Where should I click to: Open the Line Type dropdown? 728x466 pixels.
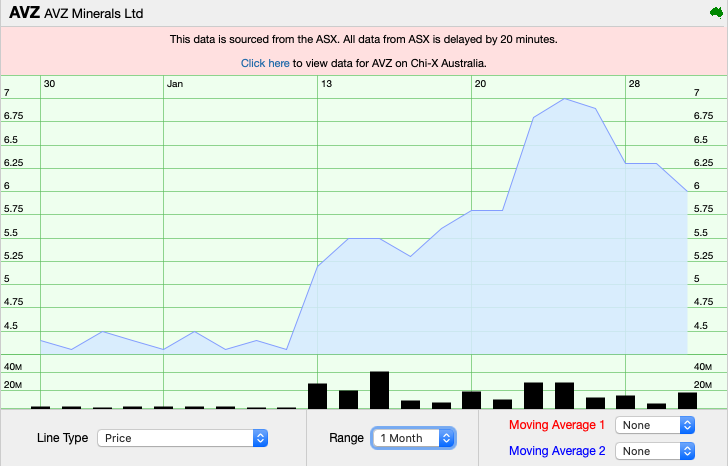tap(182, 438)
